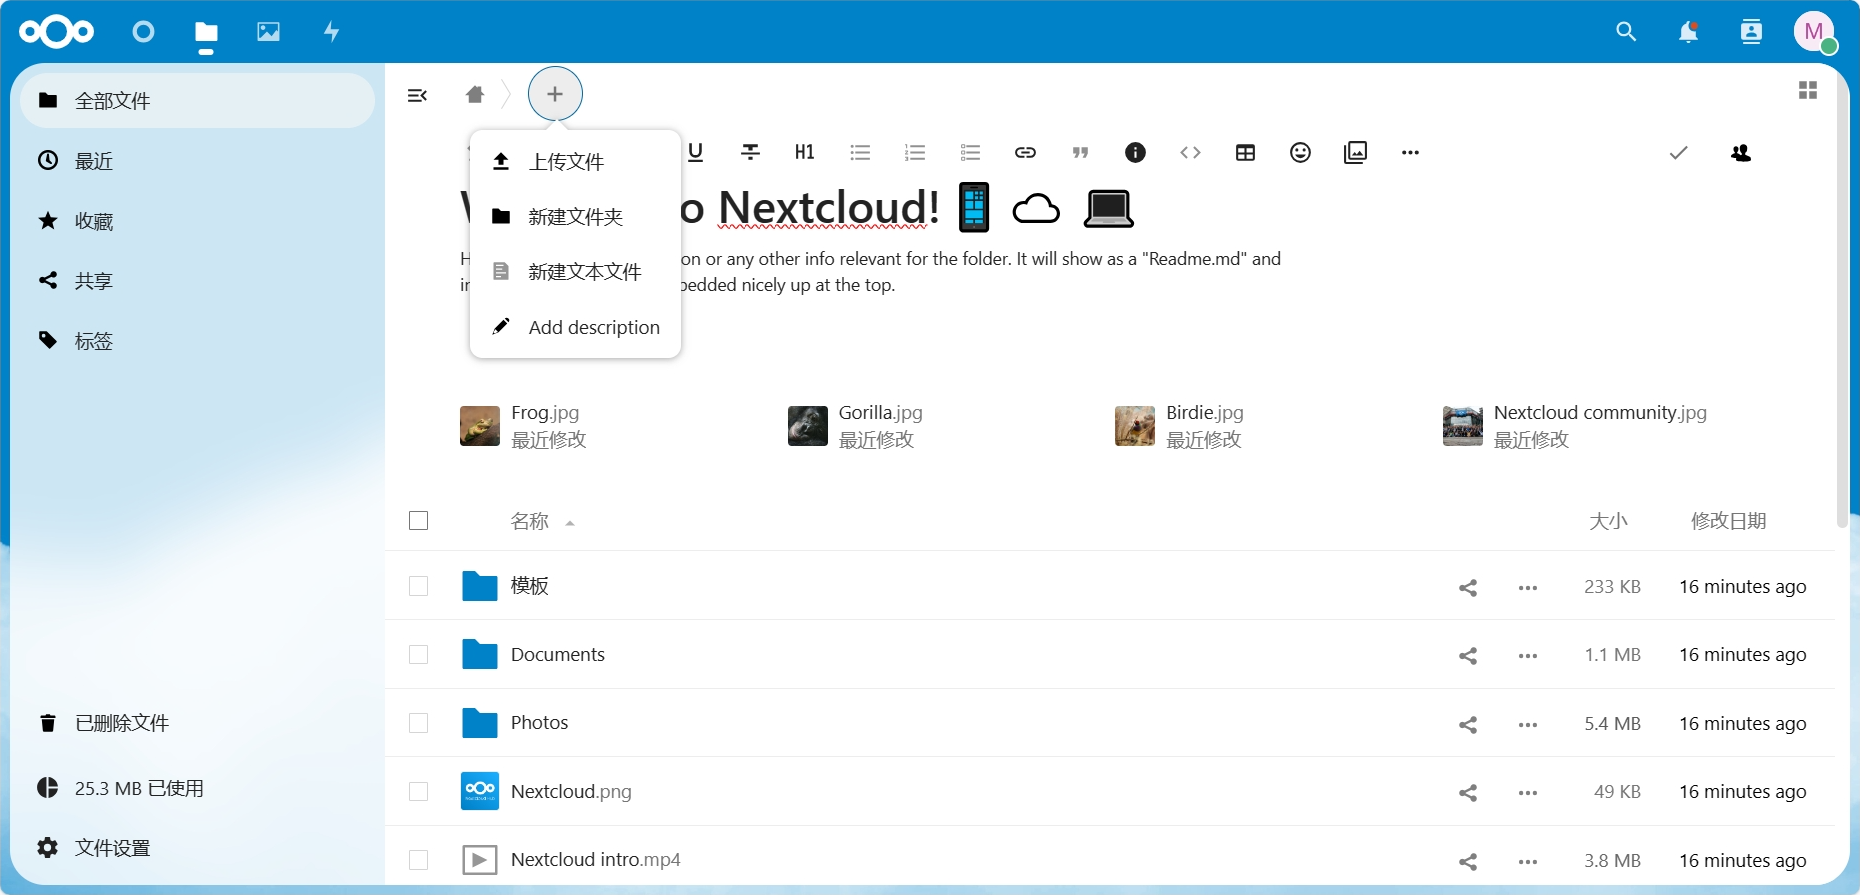Open the Photos app icon in top bar
1860x895 pixels.
point(268,32)
